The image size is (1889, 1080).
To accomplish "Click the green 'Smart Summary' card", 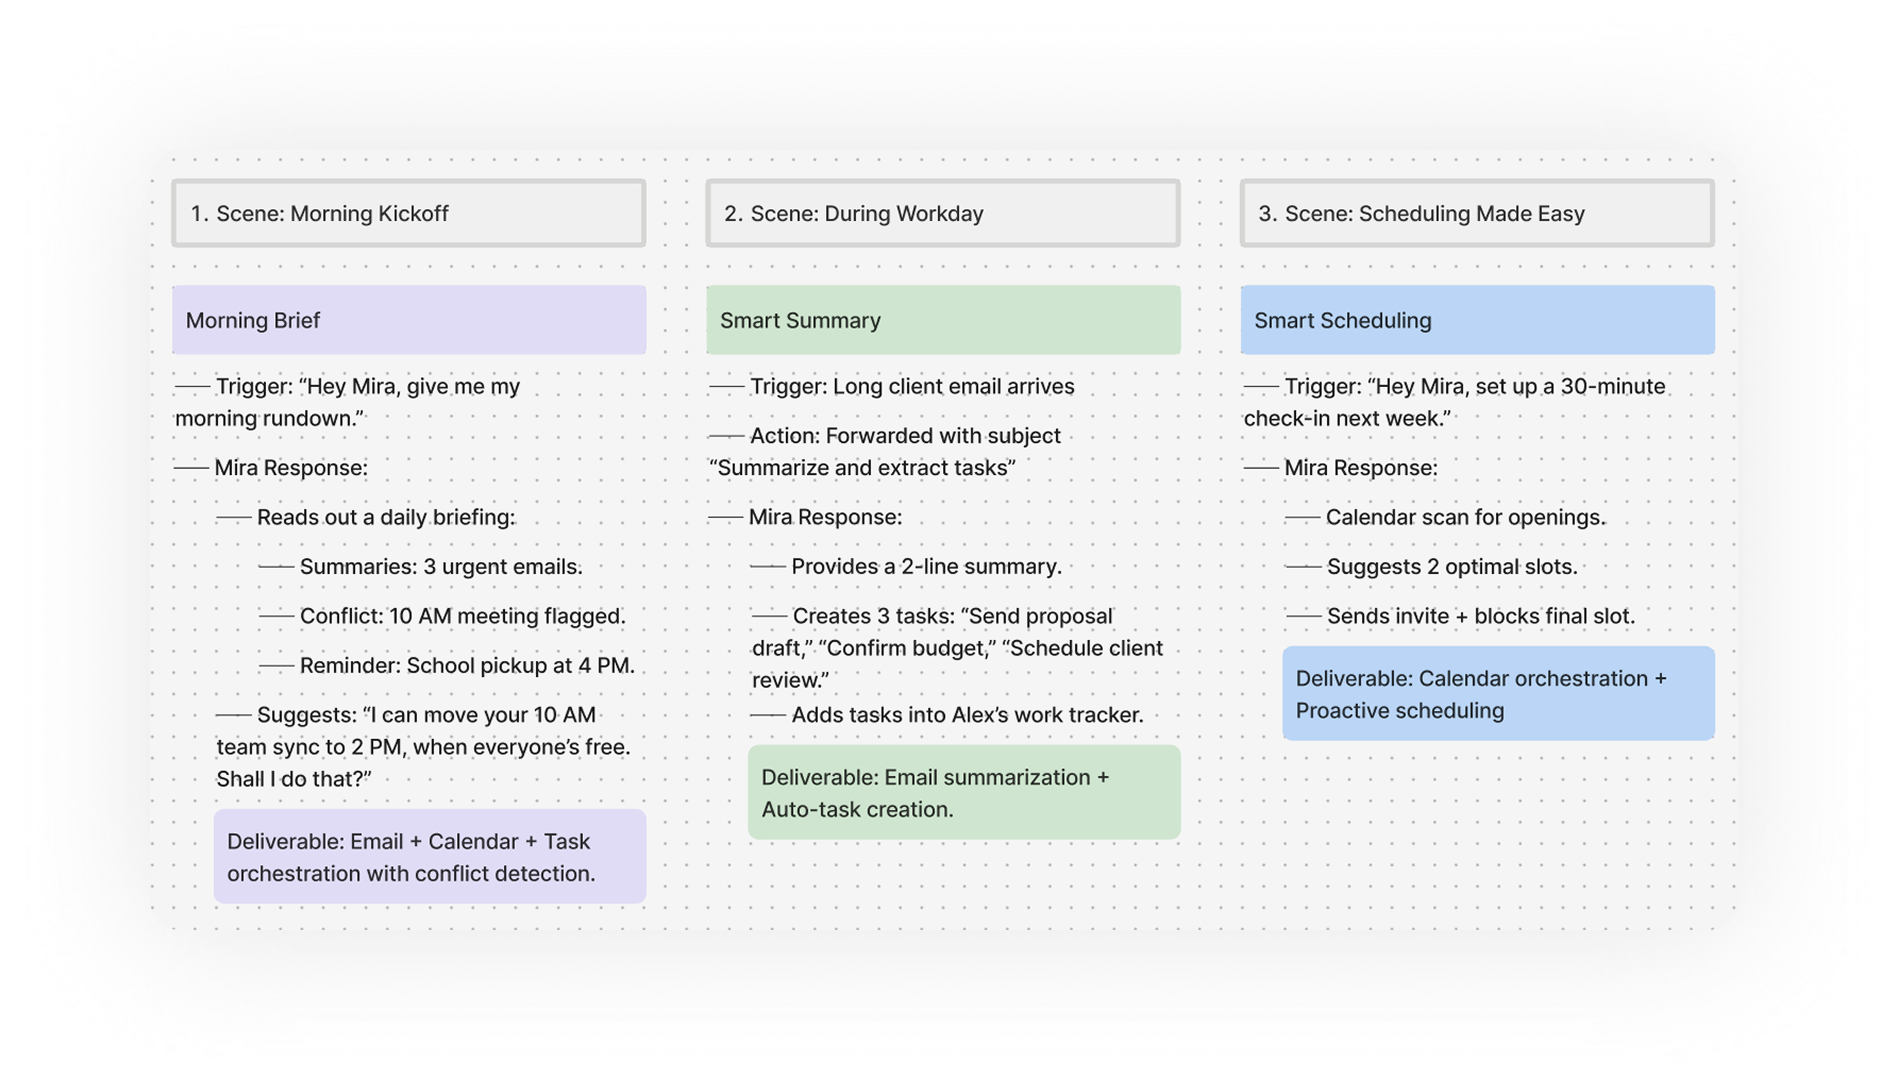I will pos(943,320).
